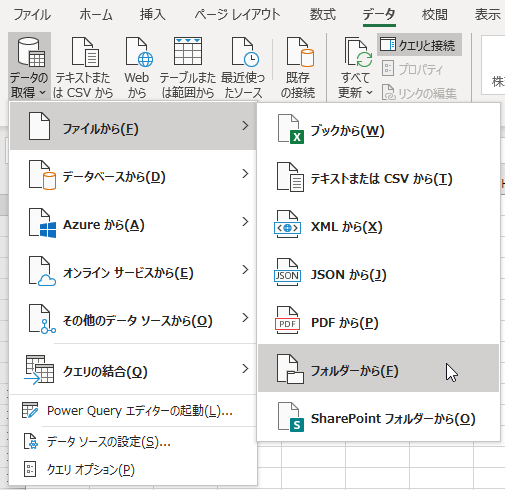
Task: Expand the Azure から(A) submenu arrow
Action: 245,222
